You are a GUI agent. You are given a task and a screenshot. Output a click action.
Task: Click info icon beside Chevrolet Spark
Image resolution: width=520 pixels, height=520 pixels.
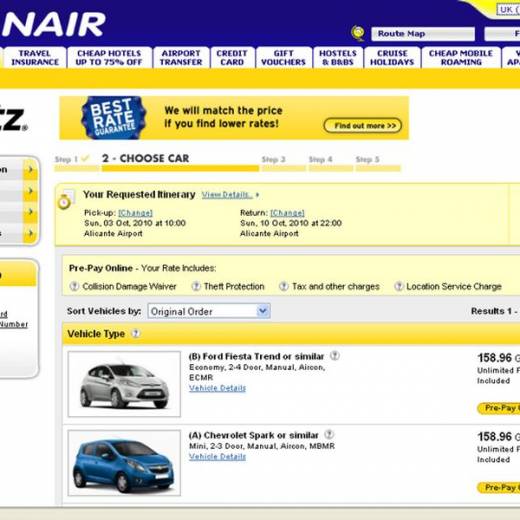click(329, 435)
